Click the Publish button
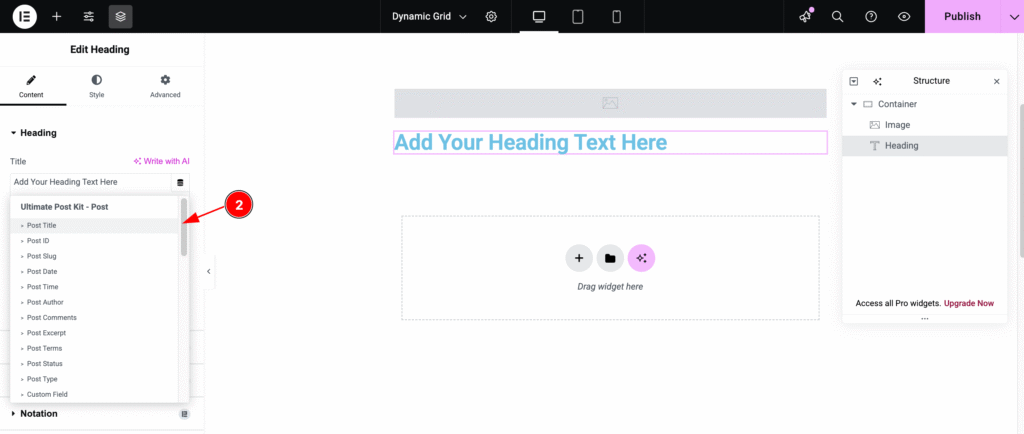The image size is (1024, 434). [x=962, y=16]
